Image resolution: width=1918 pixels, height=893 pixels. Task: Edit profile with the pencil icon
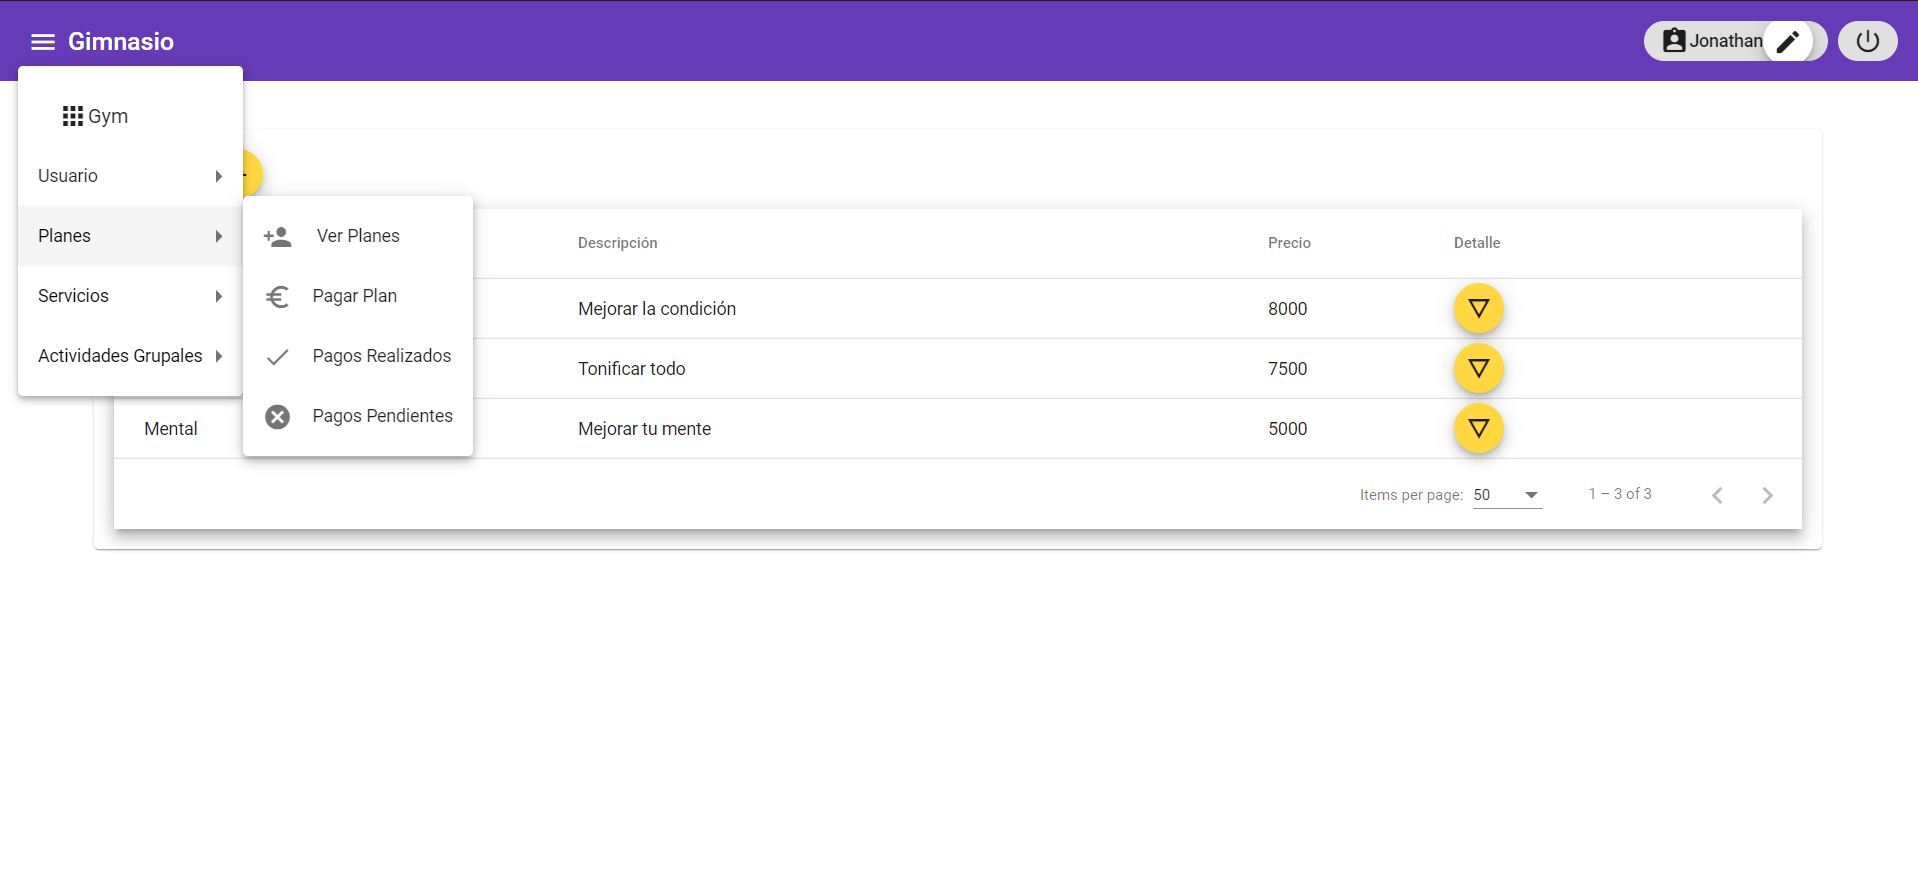(1788, 41)
